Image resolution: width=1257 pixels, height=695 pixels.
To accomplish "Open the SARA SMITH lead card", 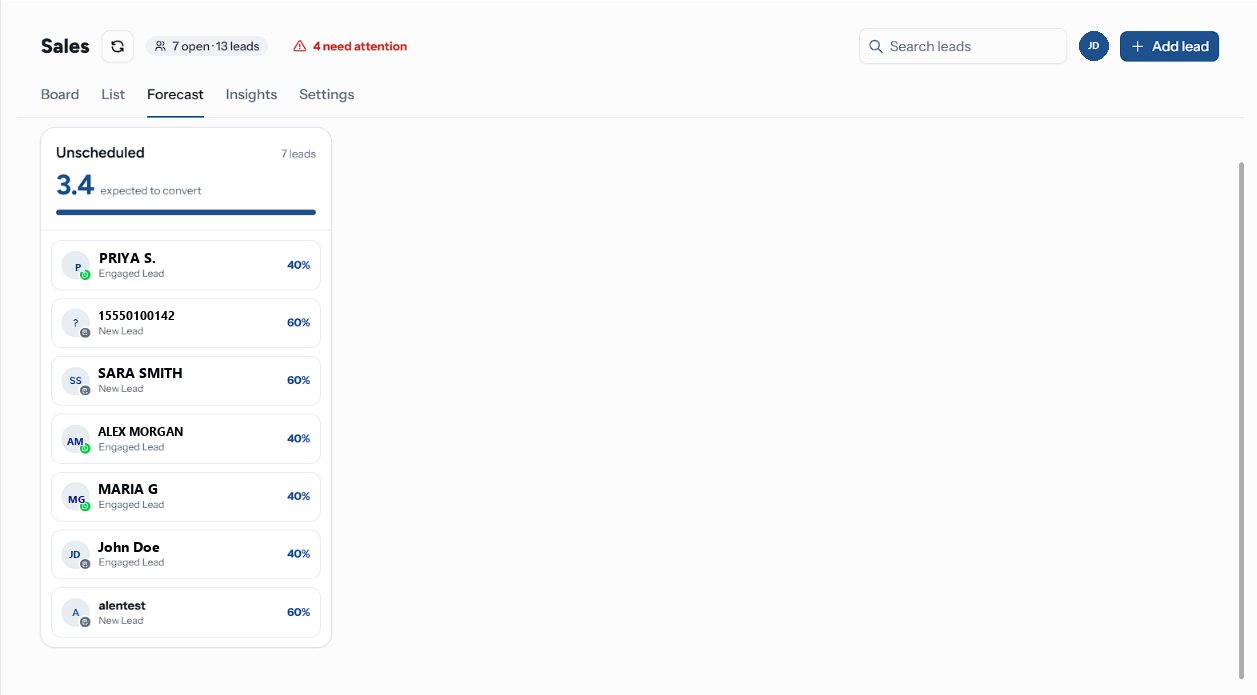I will [x=186, y=381].
